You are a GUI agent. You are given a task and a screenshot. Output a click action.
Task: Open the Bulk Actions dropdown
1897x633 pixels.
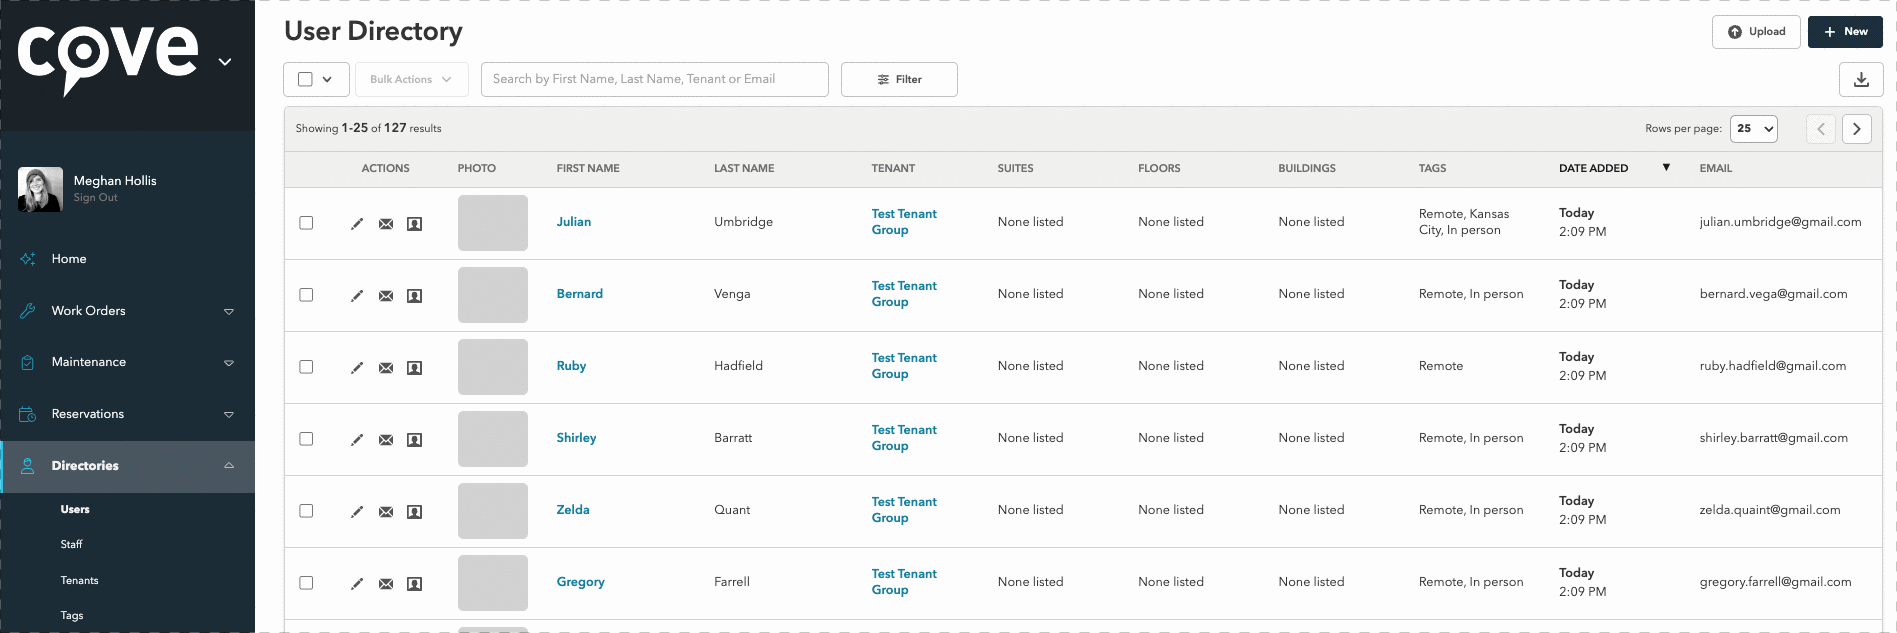coord(411,80)
